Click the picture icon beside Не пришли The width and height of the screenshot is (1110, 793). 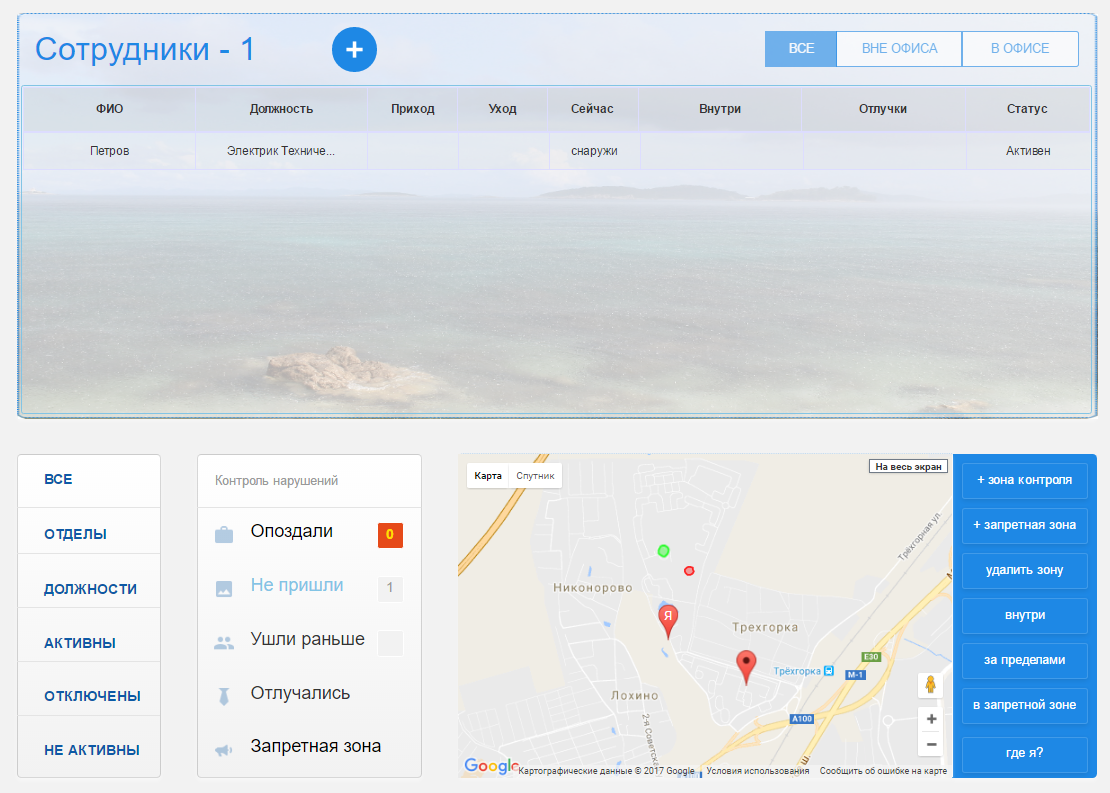224,589
